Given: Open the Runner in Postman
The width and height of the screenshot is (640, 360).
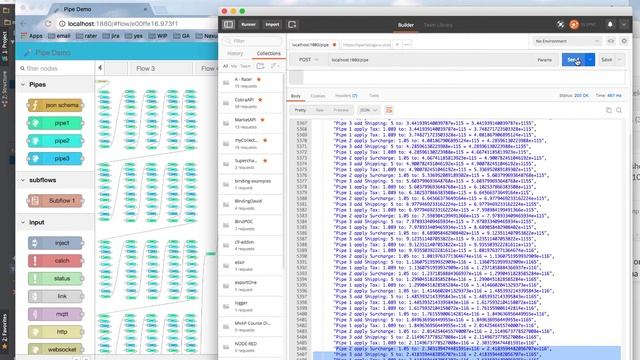Looking at the screenshot, I should click(248, 24).
